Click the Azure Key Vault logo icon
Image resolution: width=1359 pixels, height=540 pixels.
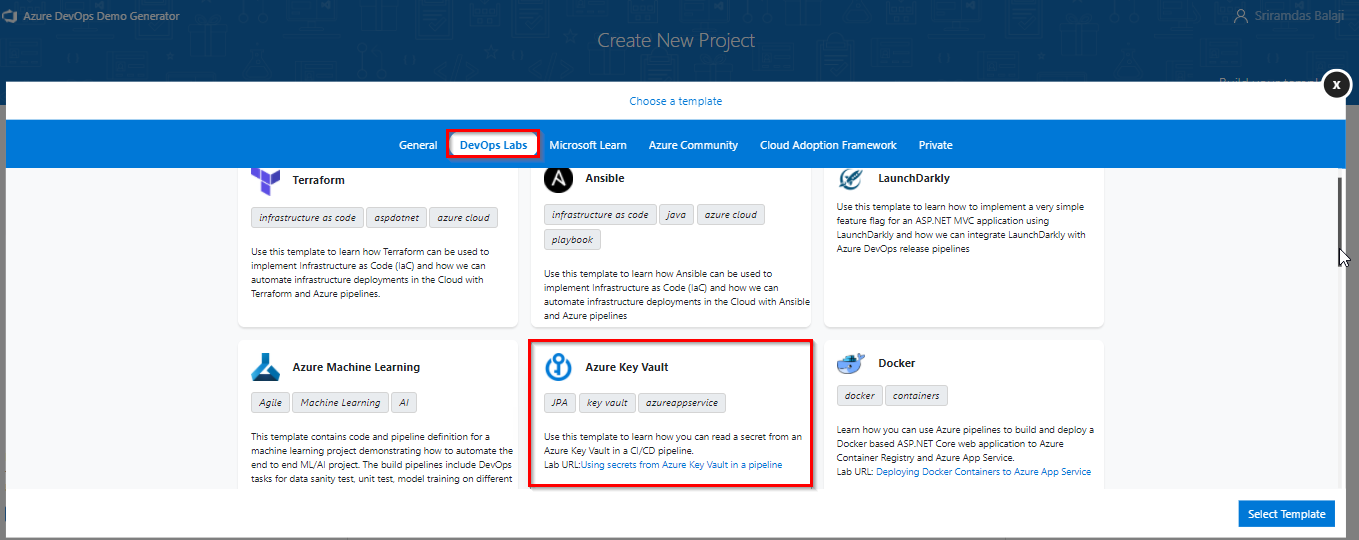point(558,367)
